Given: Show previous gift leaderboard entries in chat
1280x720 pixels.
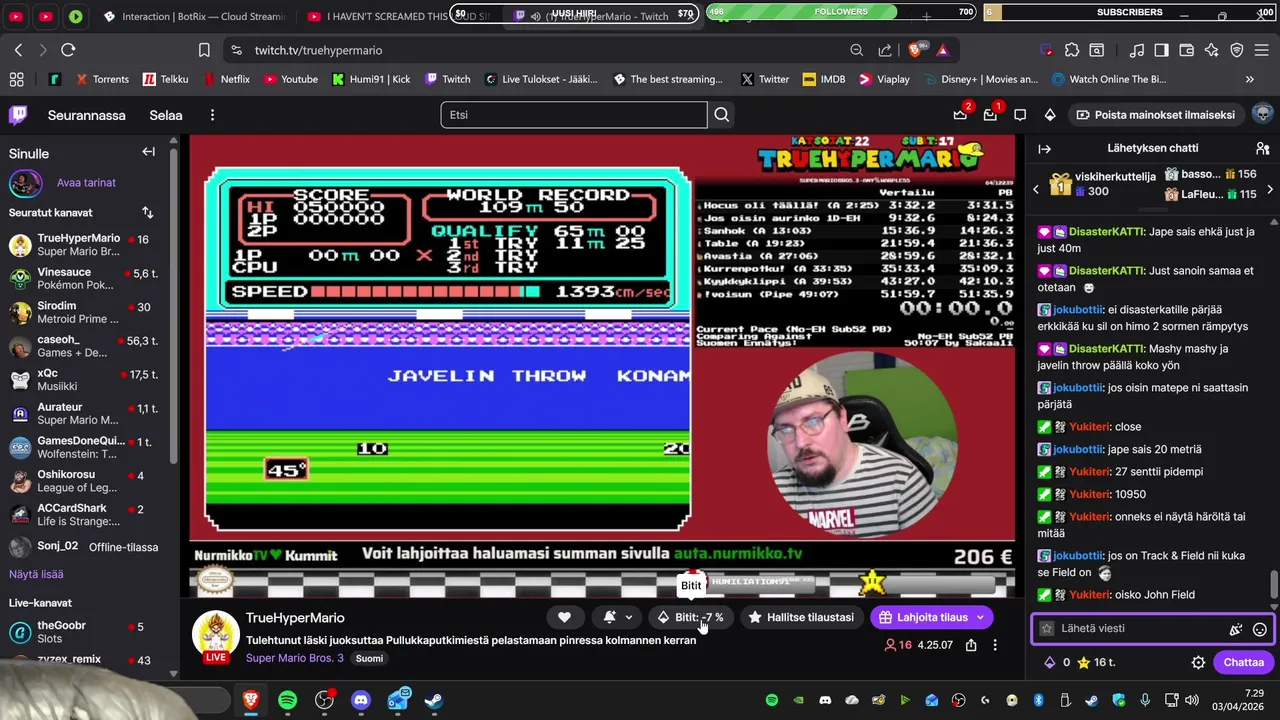Looking at the screenshot, I should 1036,189.
